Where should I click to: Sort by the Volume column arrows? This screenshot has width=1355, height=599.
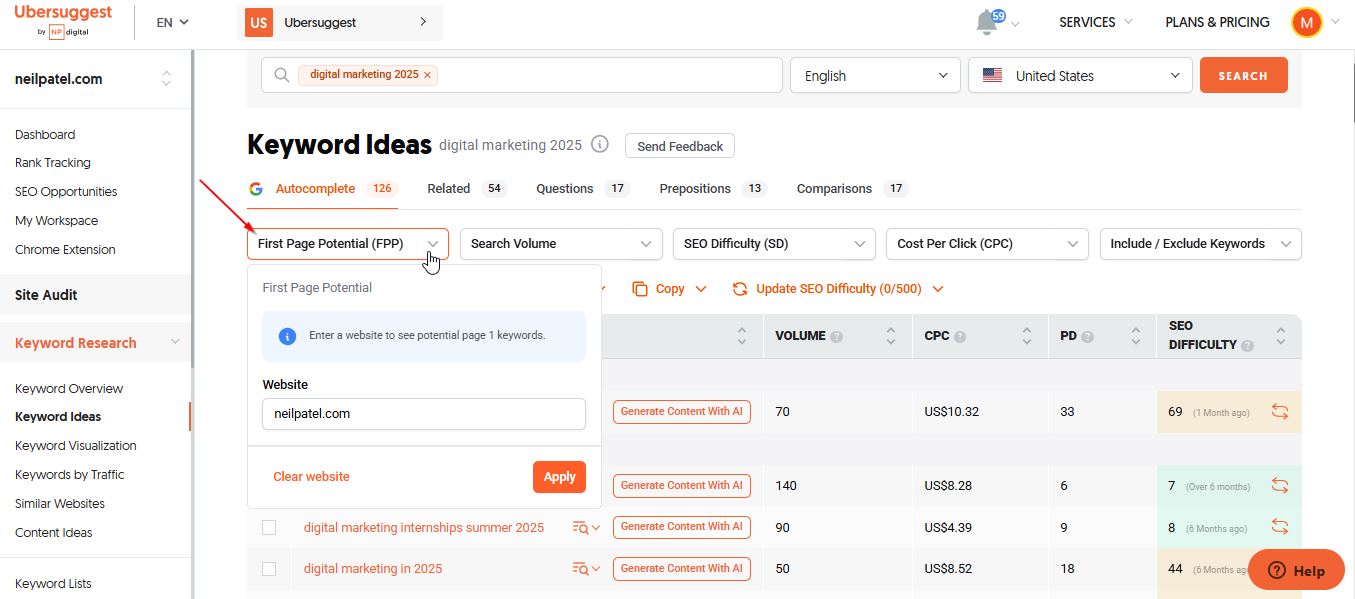(890, 336)
